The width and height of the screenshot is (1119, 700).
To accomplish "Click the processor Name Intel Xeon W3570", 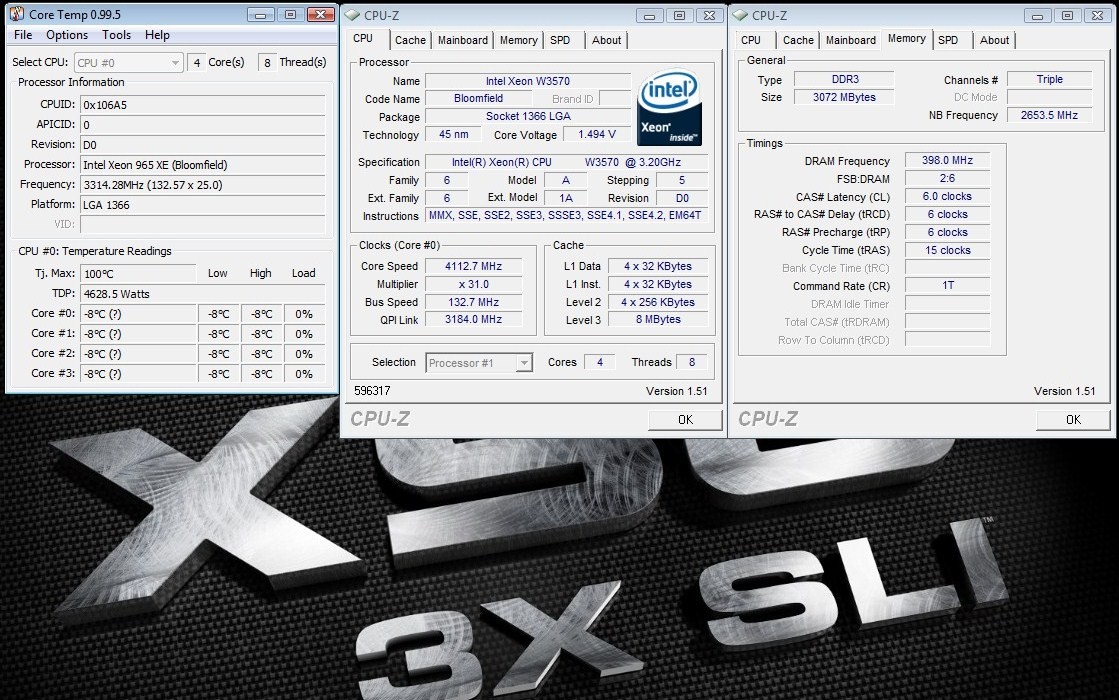I will click(x=528, y=81).
